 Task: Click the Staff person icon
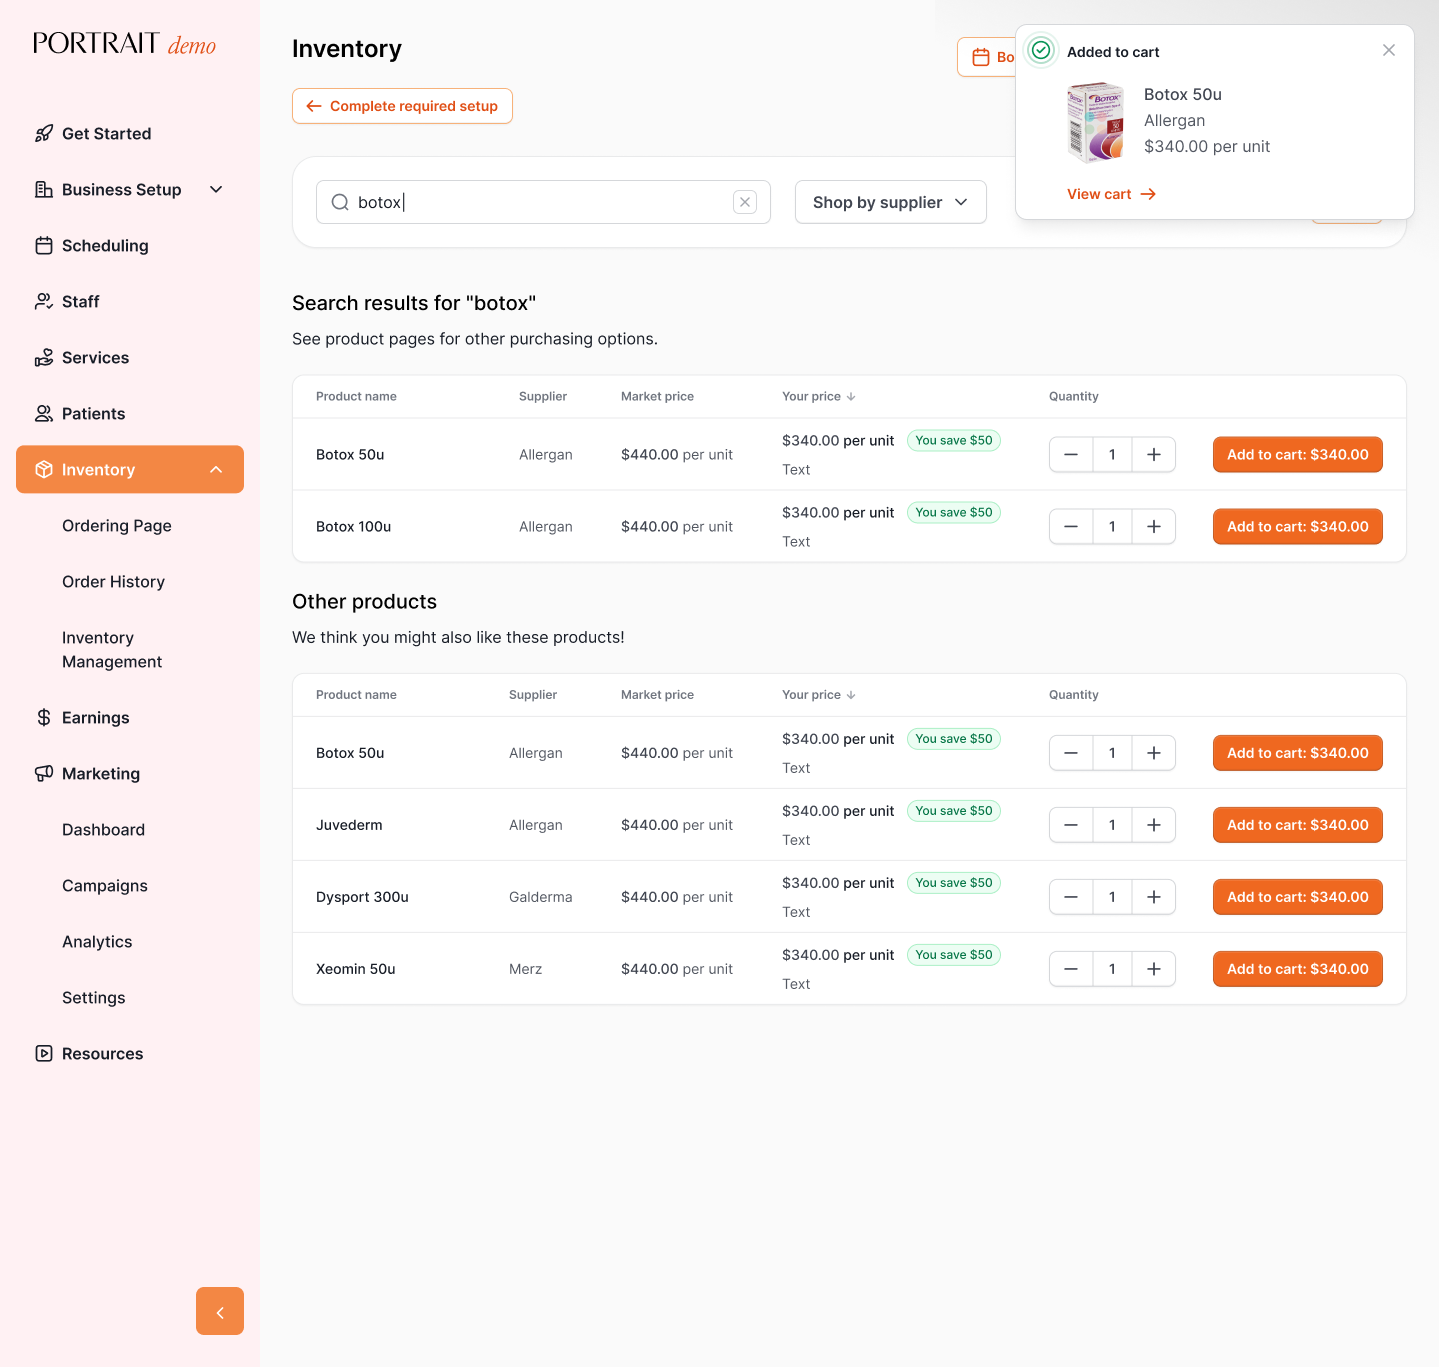[x=44, y=301]
